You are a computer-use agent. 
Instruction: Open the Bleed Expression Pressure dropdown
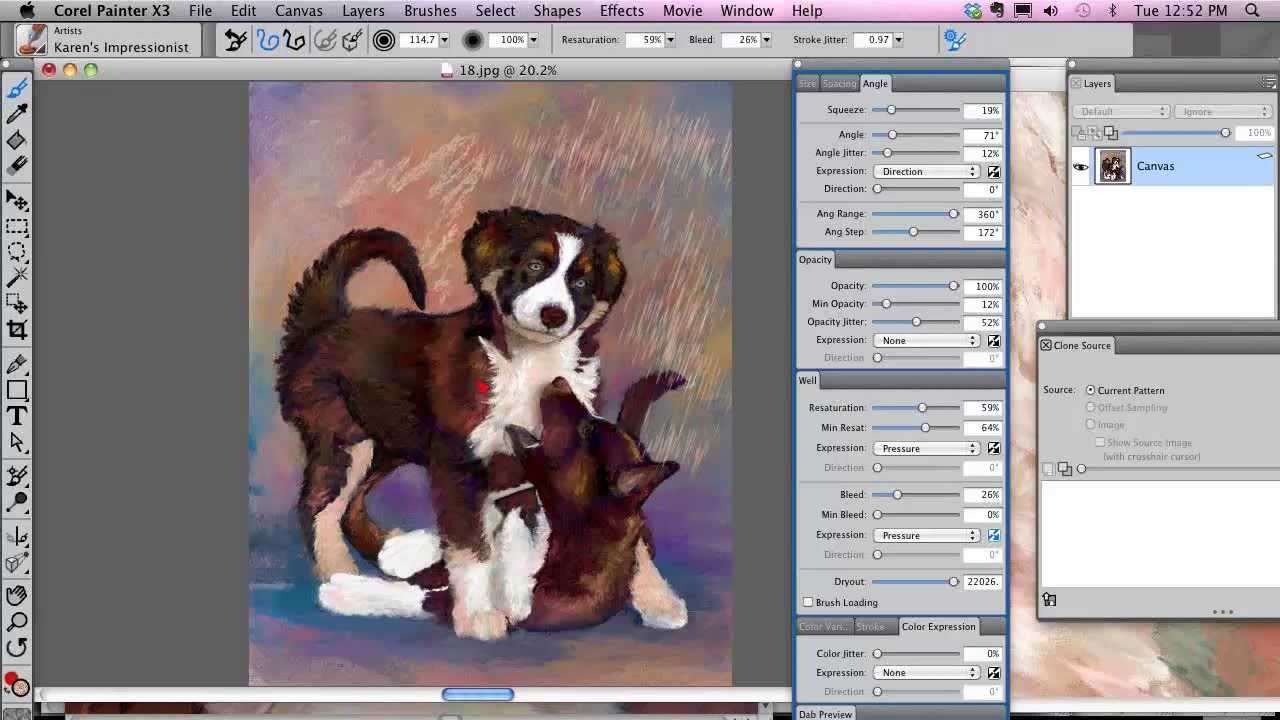[x=926, y=536]
